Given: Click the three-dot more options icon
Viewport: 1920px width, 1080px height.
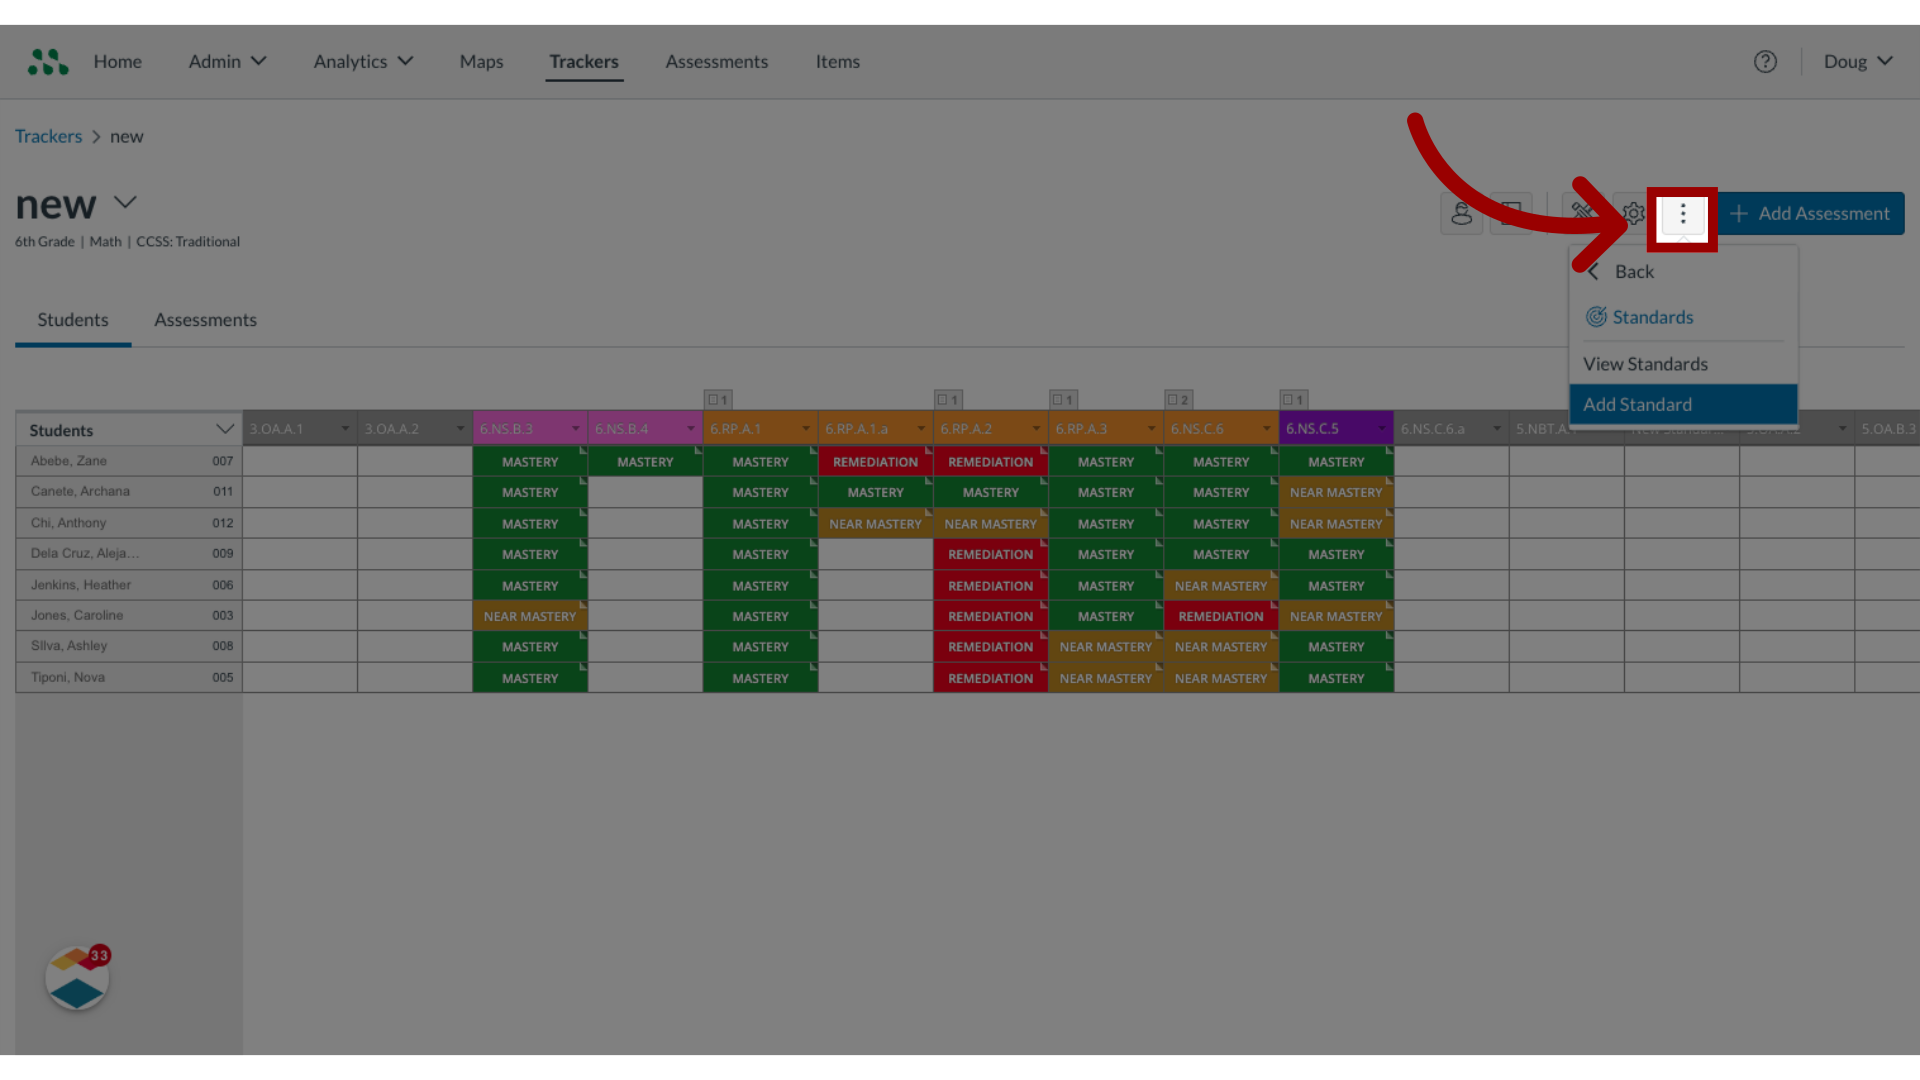Looking at the screenshot, I should pos(1684,214).
